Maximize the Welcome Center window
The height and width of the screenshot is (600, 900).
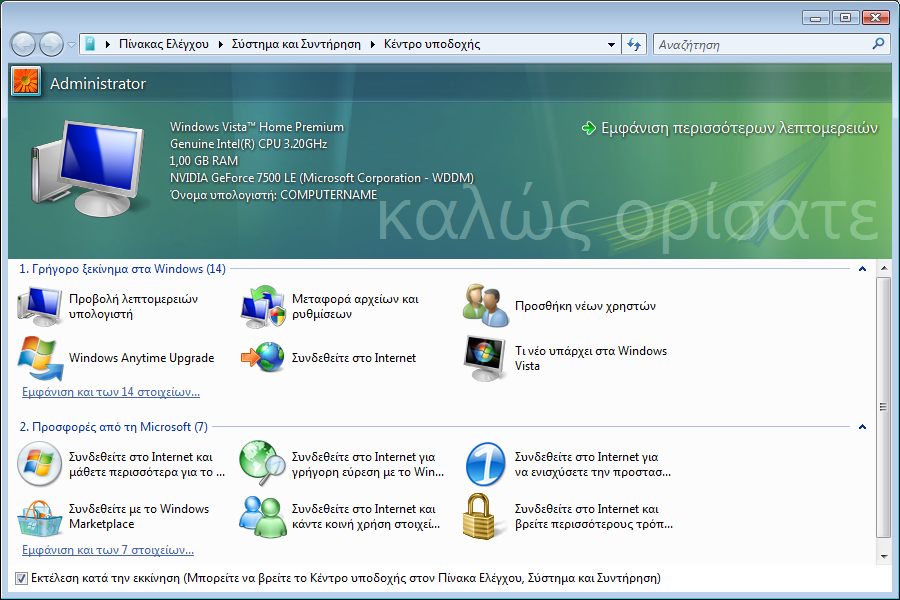[845, 18]
